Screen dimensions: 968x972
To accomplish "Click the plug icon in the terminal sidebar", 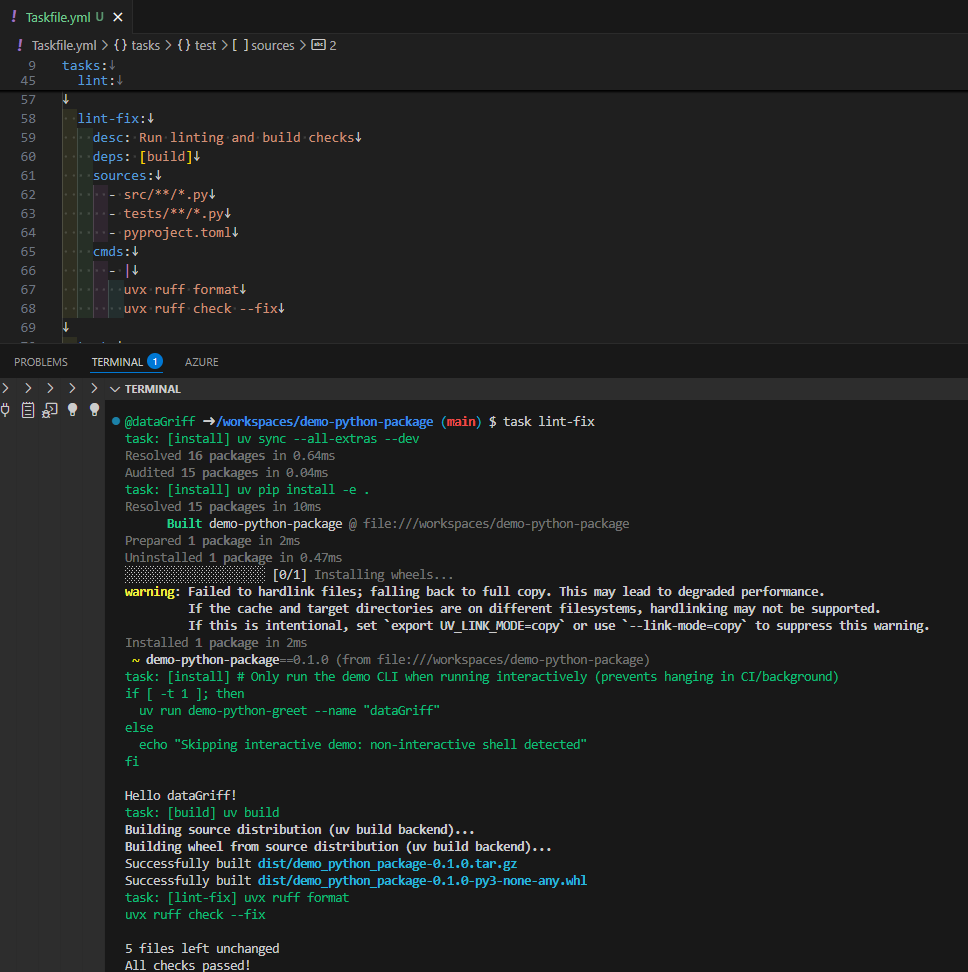I will (6, 410).
